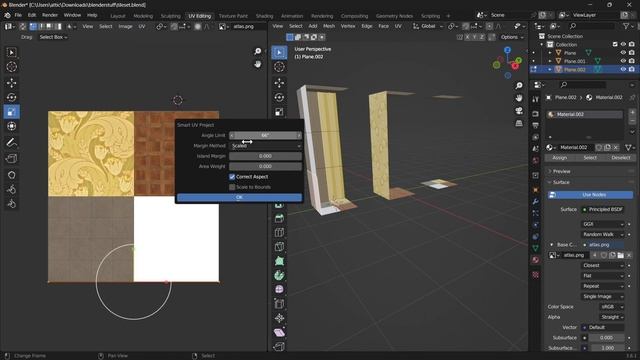Open Closest interpolation dropdown

(x=602, y=265)
